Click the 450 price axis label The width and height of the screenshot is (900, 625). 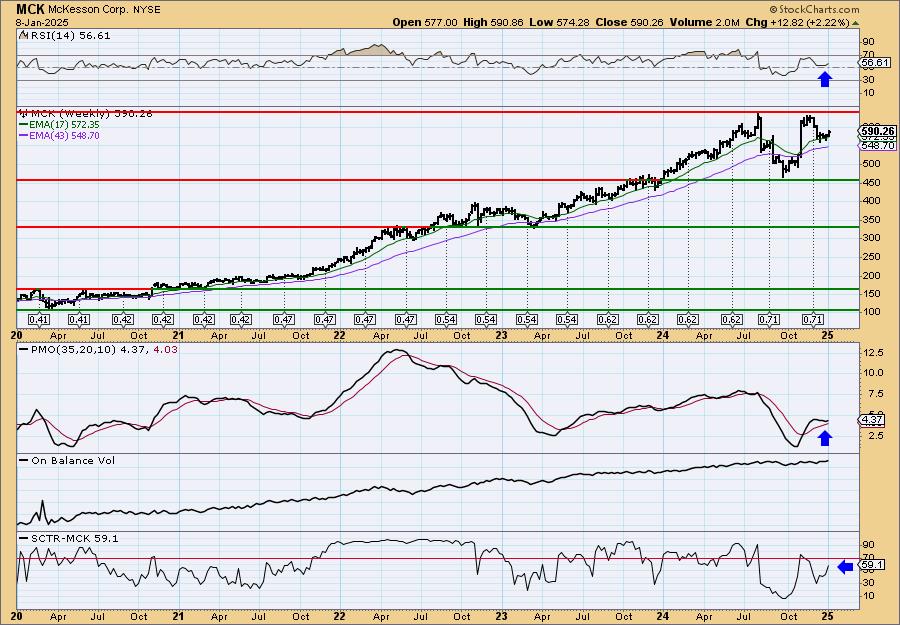pyautogui.click(x=871, y=183)
